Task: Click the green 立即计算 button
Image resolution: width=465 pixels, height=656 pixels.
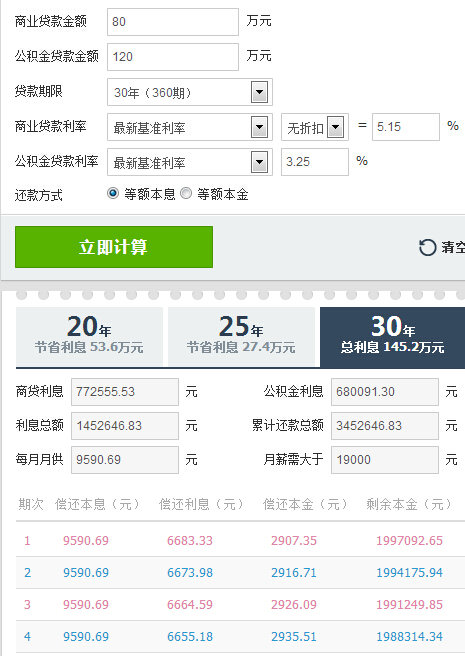Action: [114, 247]
